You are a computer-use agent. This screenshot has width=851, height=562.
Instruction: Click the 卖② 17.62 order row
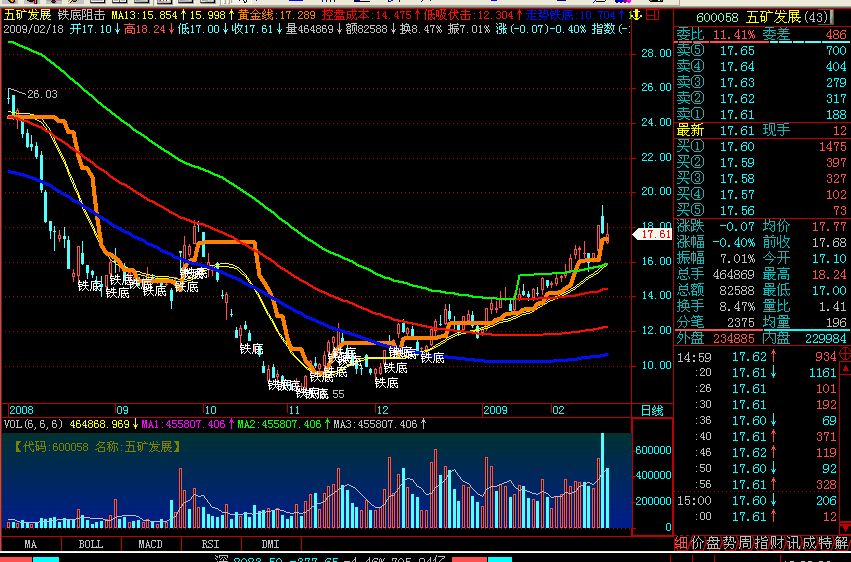coord(761,99)
